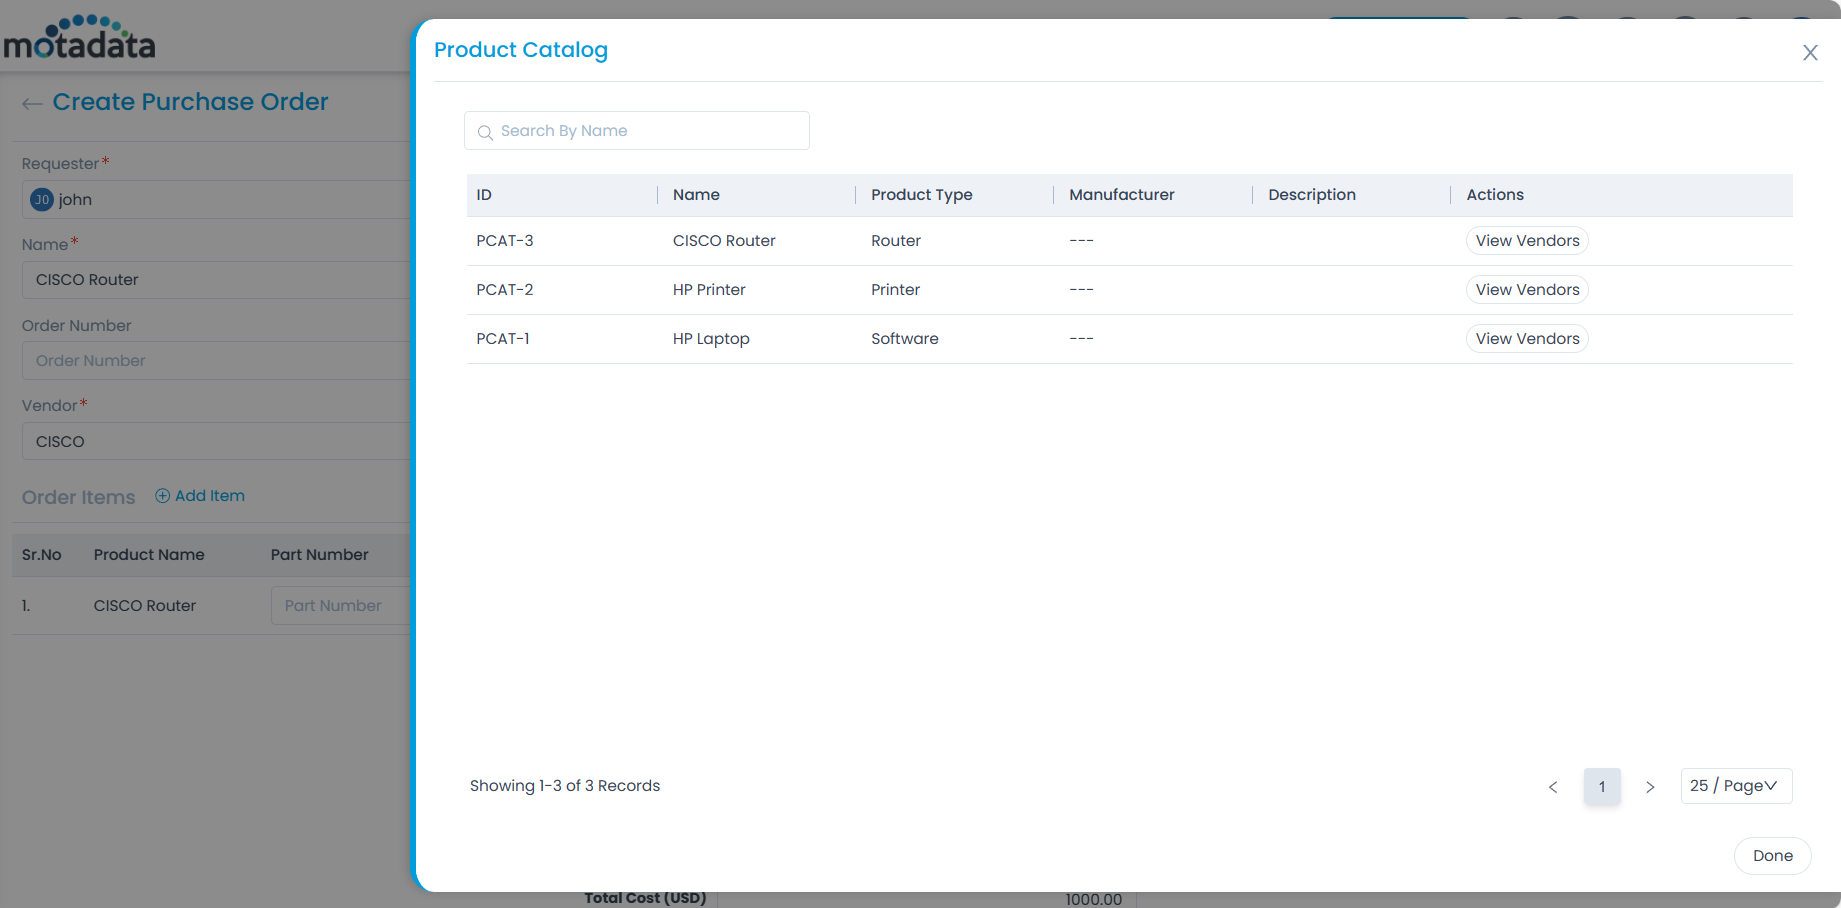Screen dimensions: 1841x908
Task: Click the Product Type column header
Action: [921, 195]
